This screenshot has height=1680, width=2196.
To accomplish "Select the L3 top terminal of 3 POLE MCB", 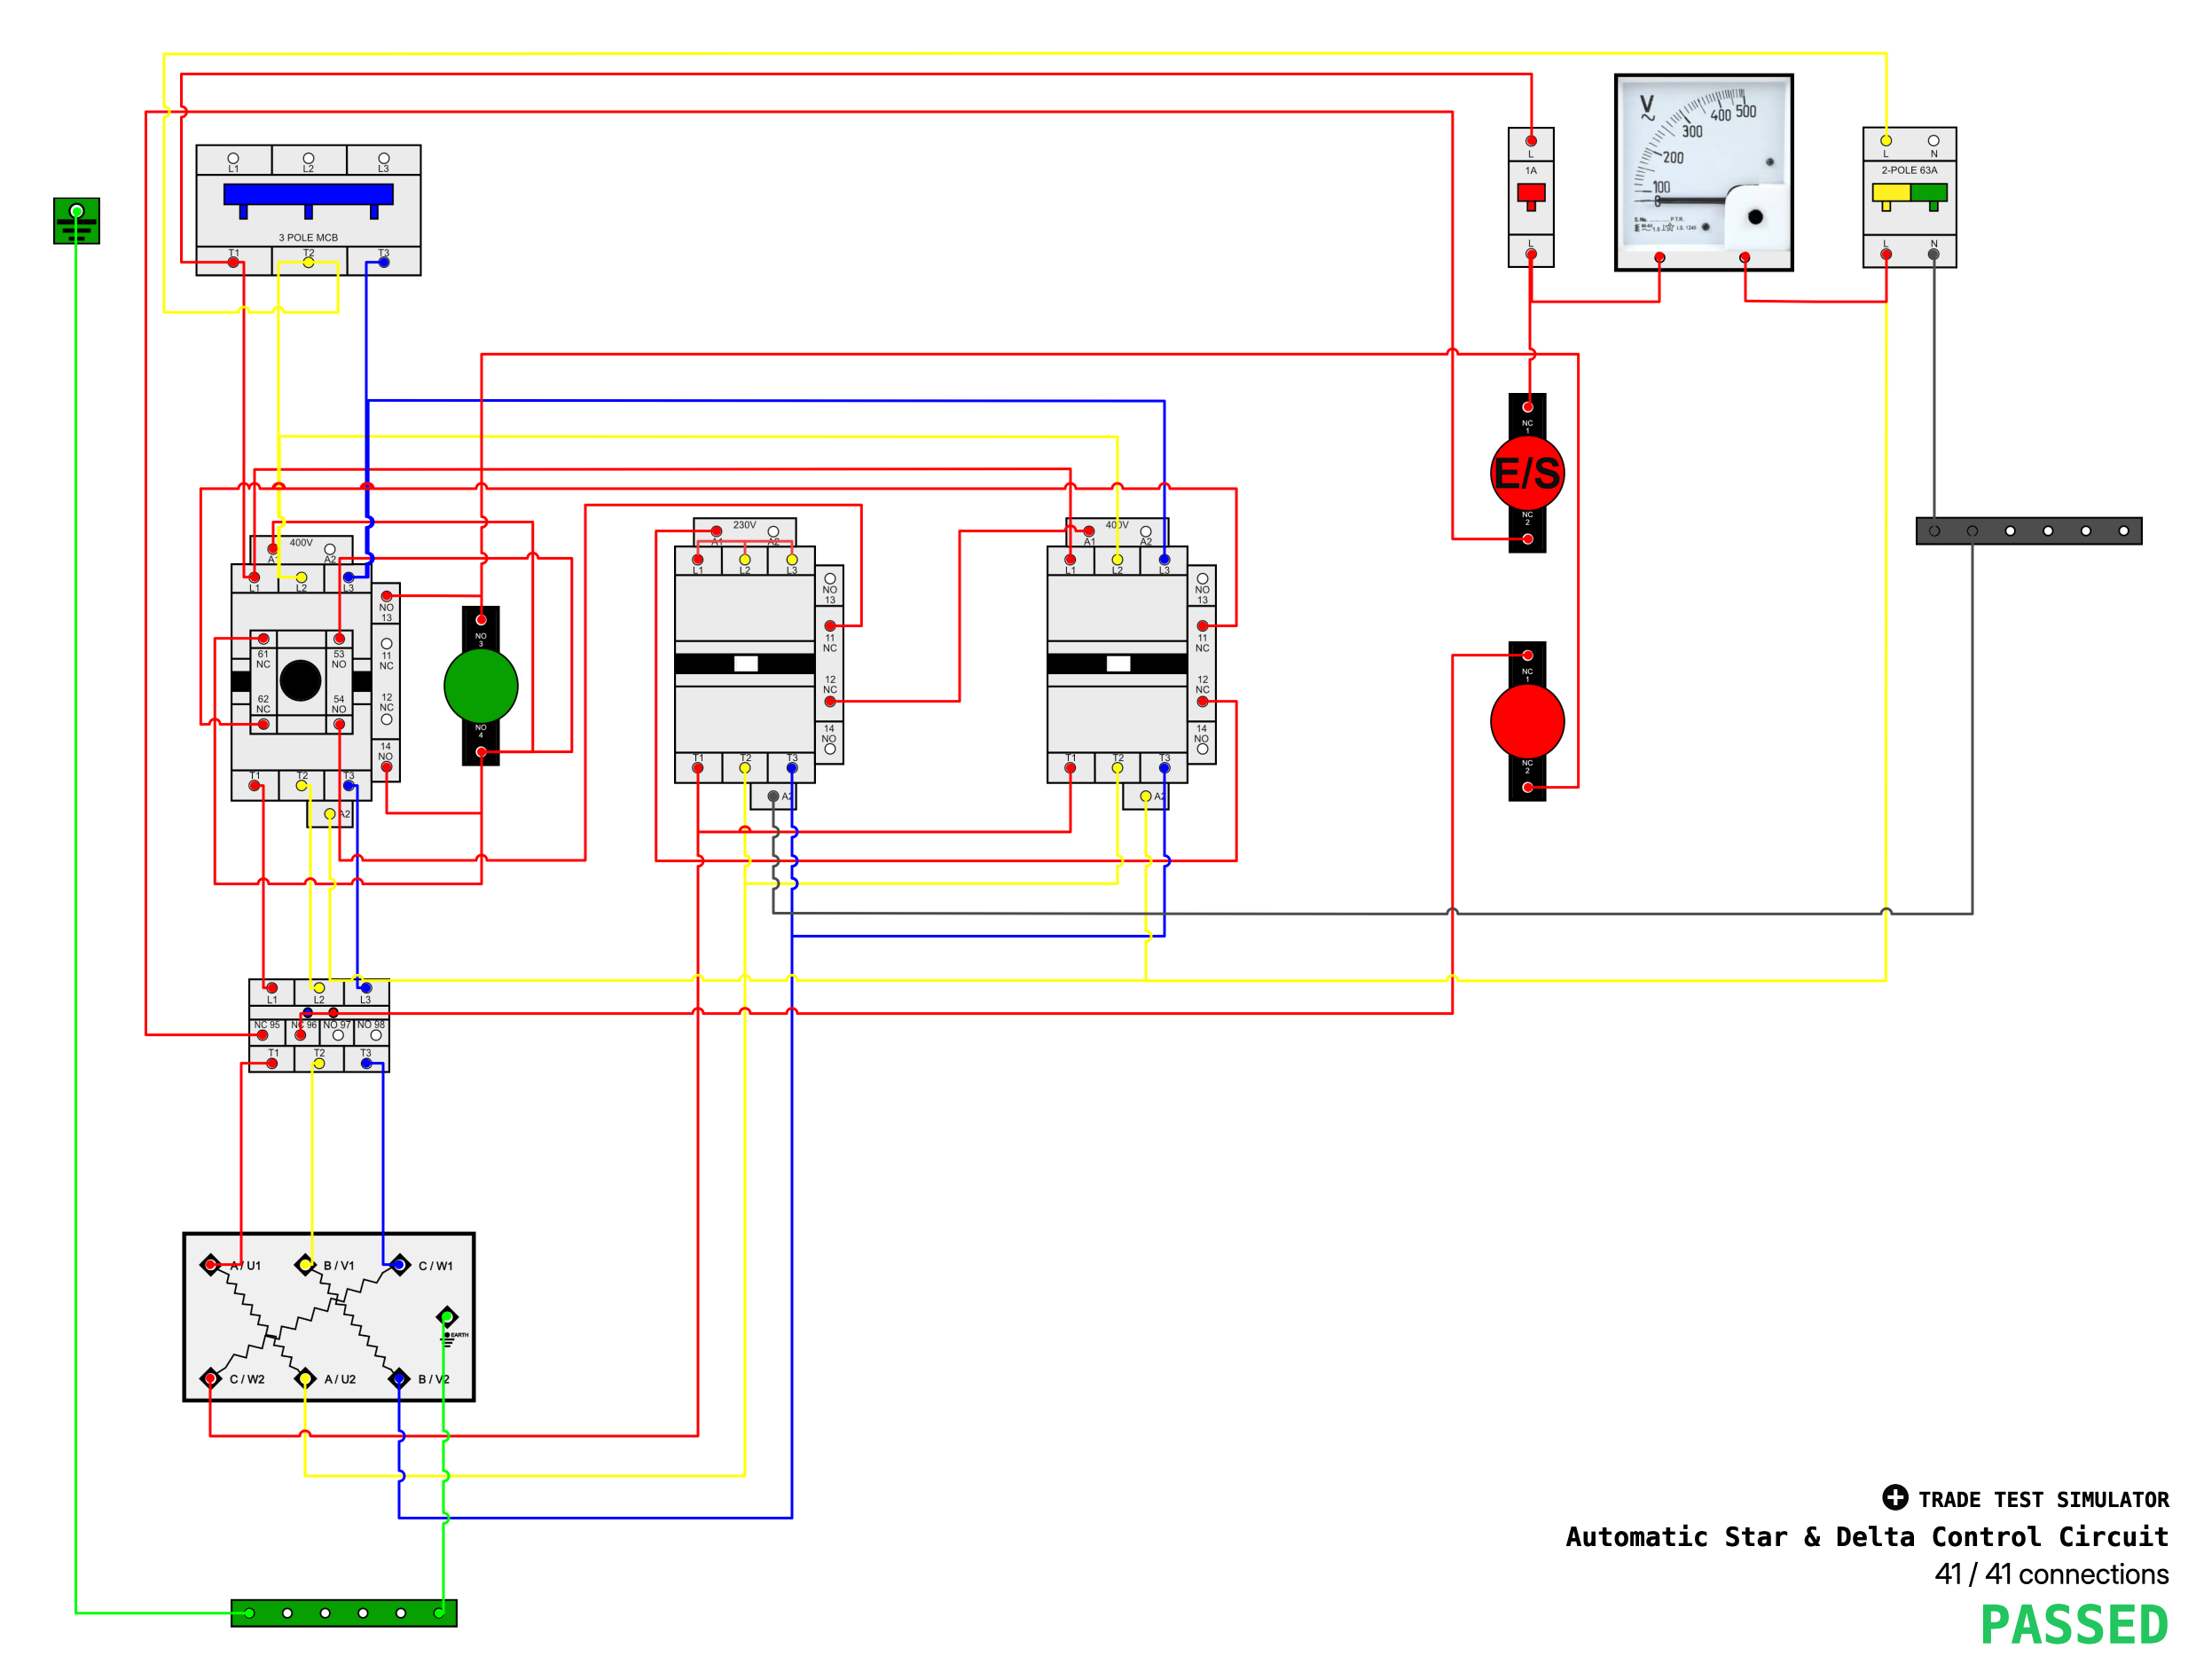I will click(383, 158).
